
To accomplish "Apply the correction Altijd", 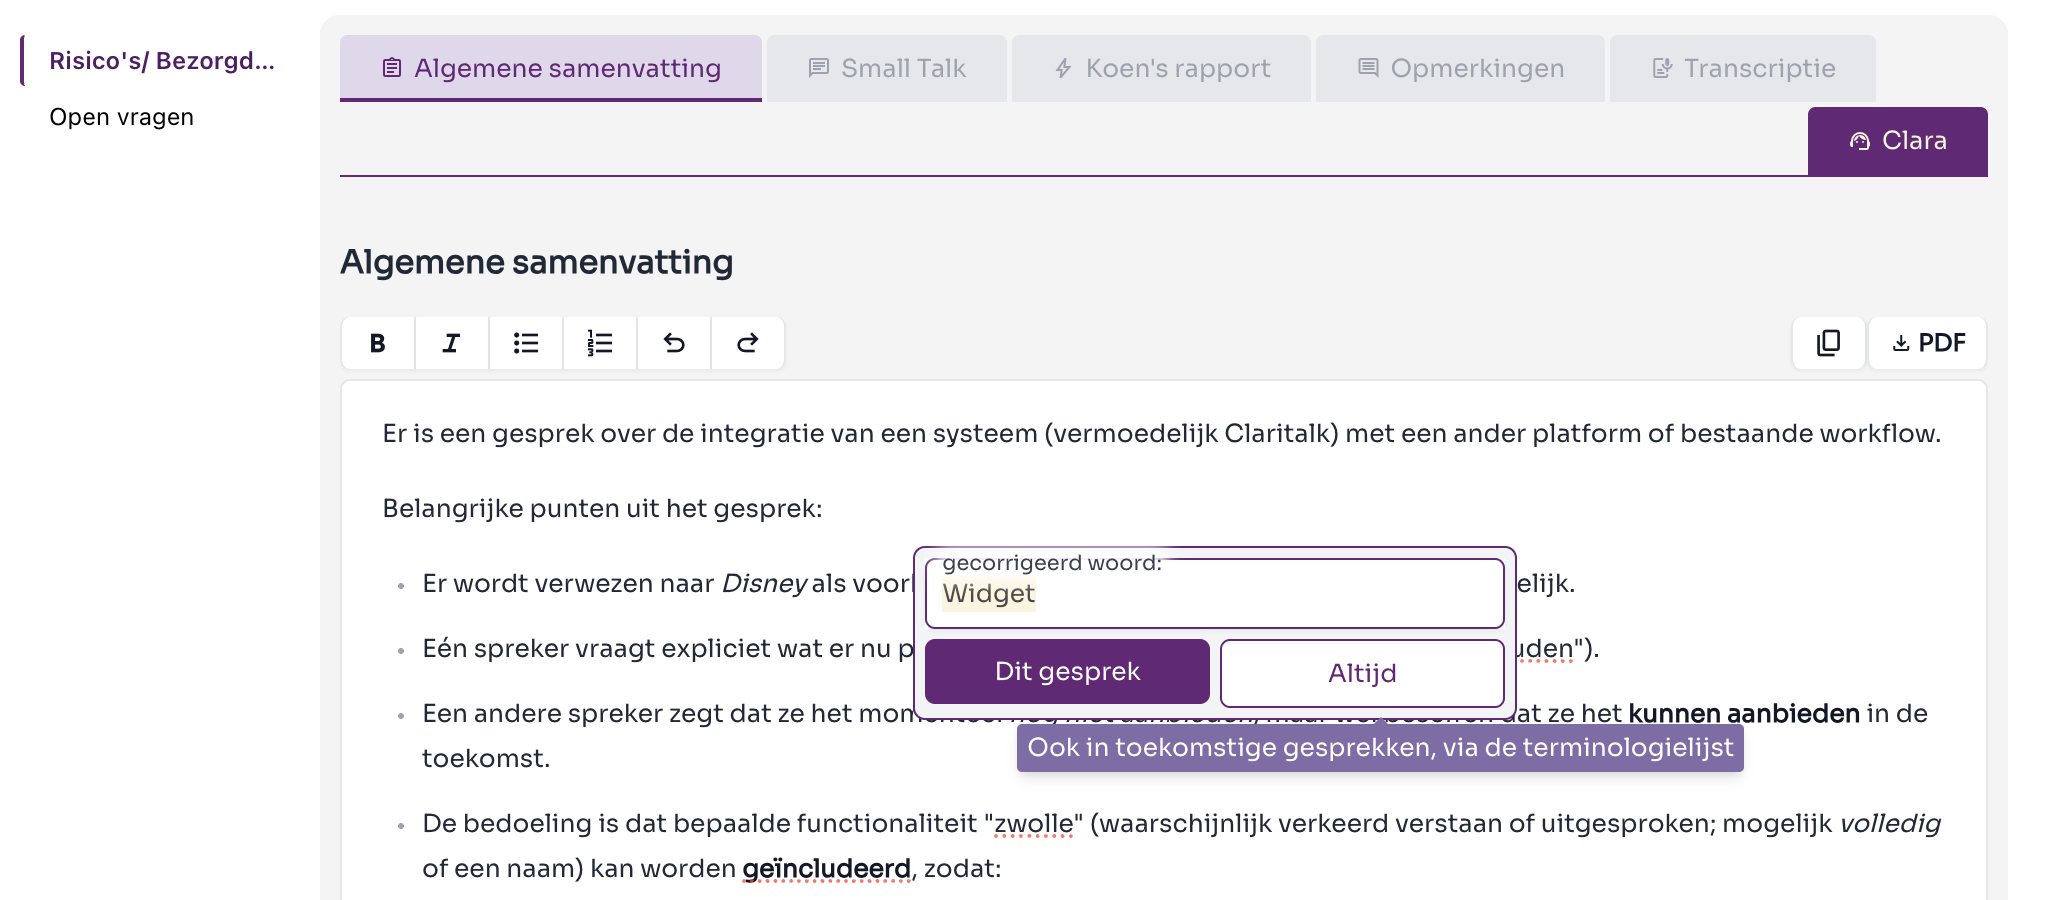I will coord(1362,673).
